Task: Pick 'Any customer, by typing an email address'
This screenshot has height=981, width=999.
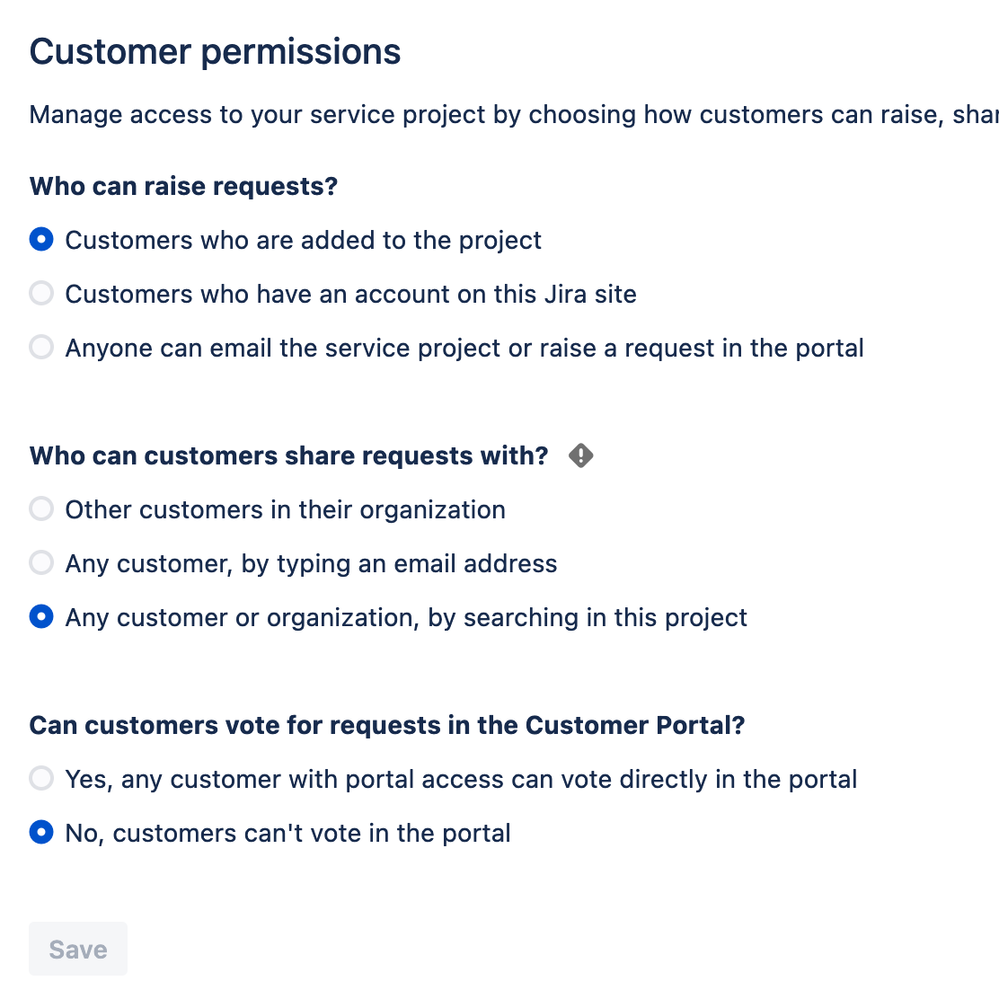Action: click(x=41, y=564)
